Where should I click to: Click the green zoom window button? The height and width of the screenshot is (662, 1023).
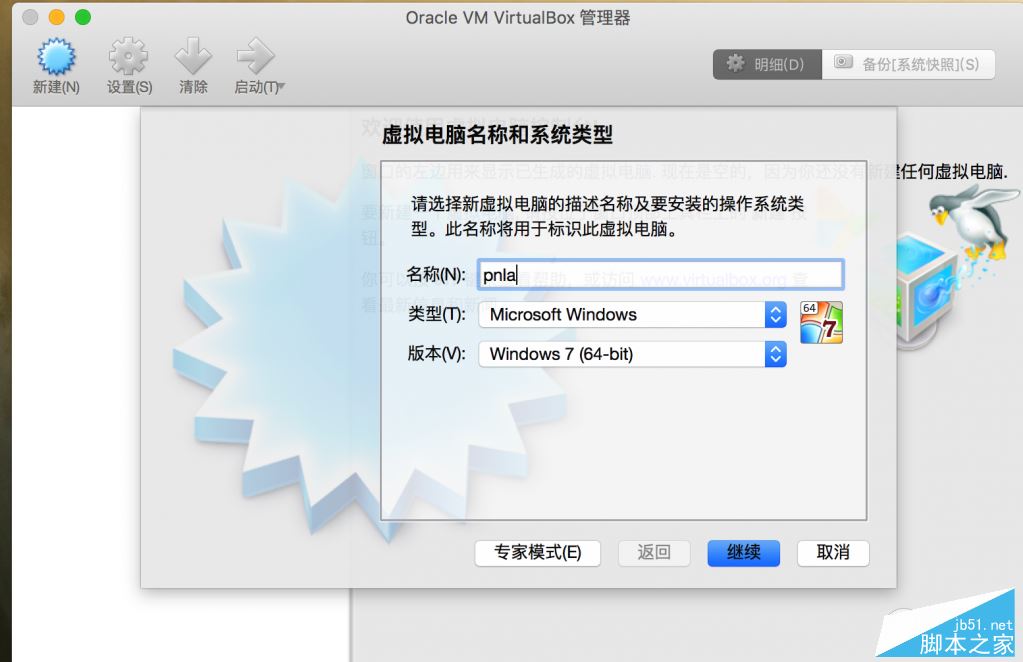pos(83,17)
